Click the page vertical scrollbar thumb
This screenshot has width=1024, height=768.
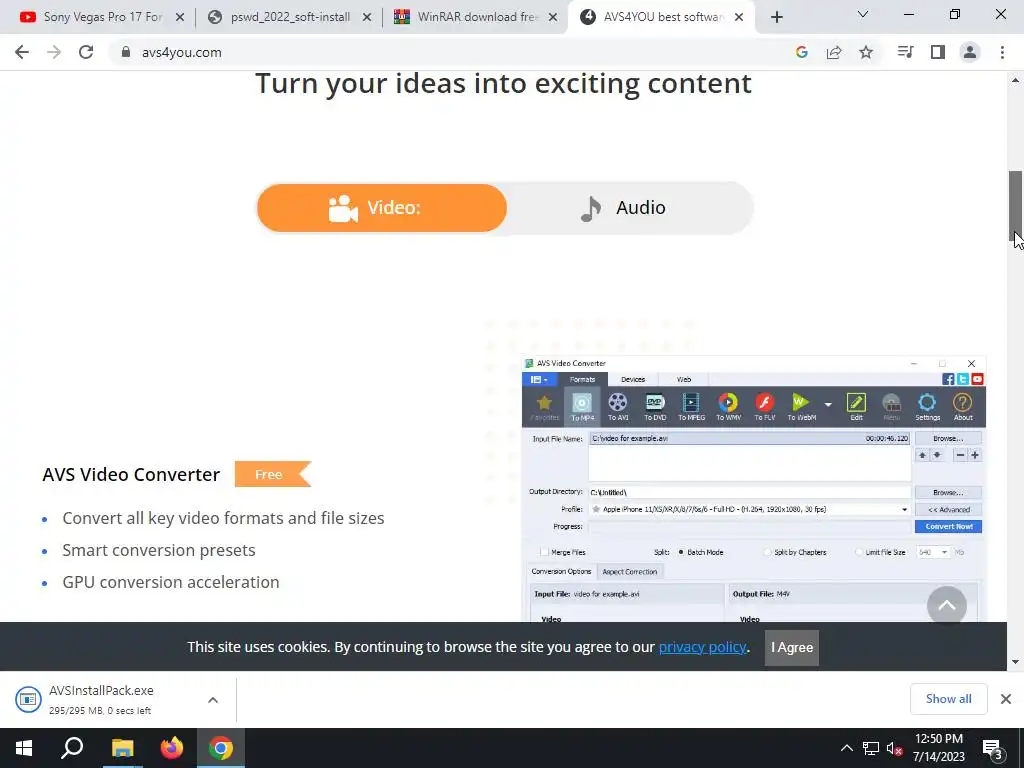[x=1015, y=206]
